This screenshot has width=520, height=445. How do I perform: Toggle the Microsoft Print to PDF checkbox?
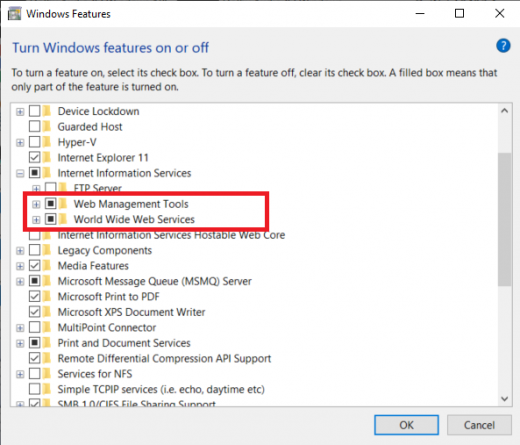click(x=35, y=296)
